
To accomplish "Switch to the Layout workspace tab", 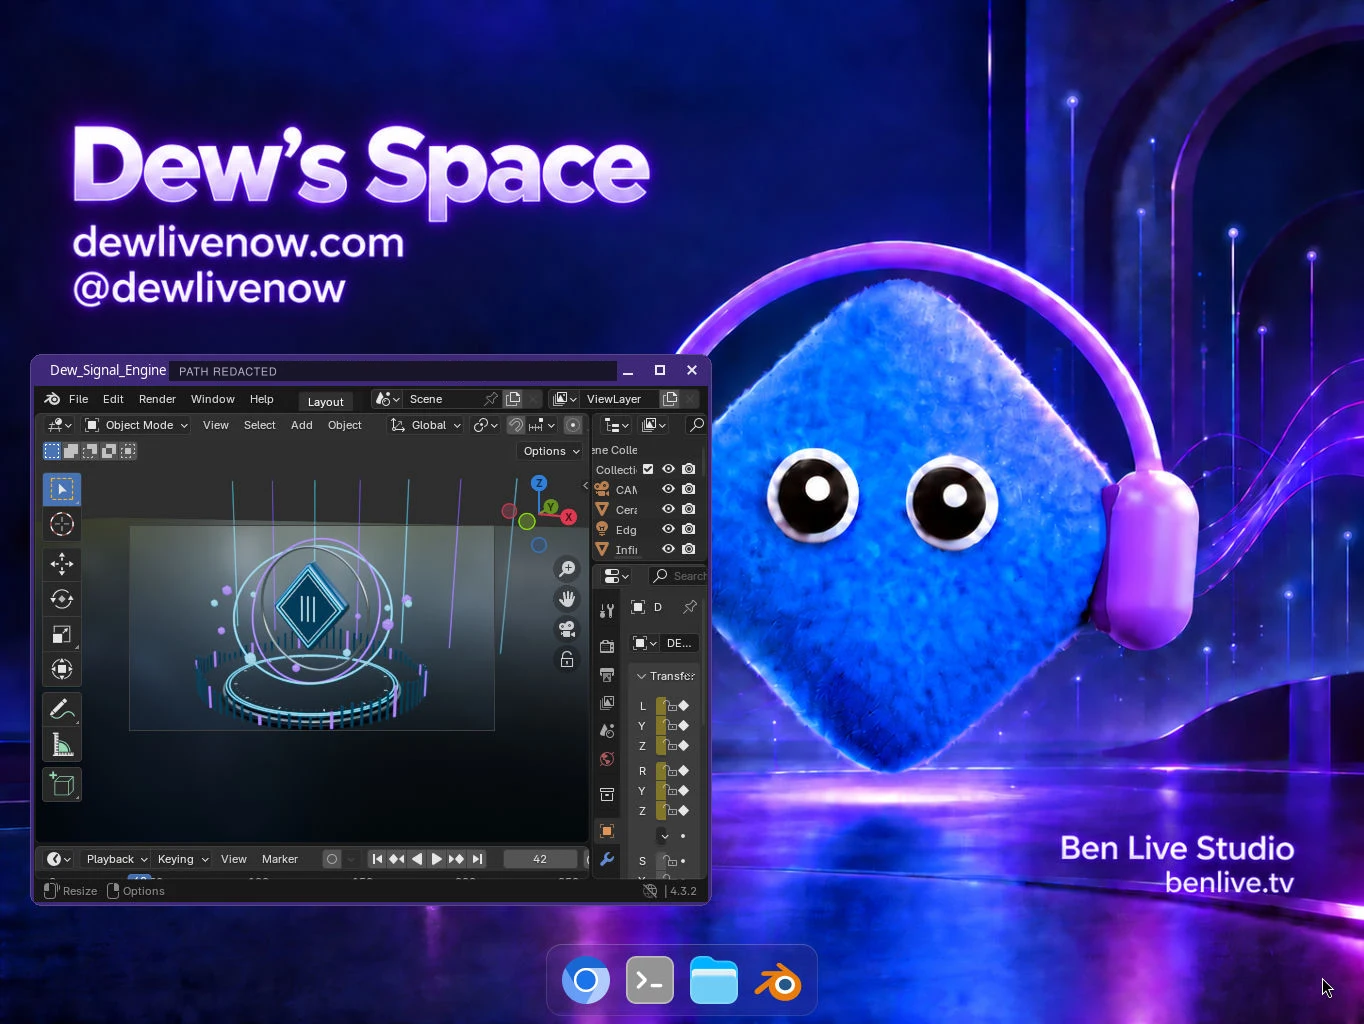I will pos(325,401).
